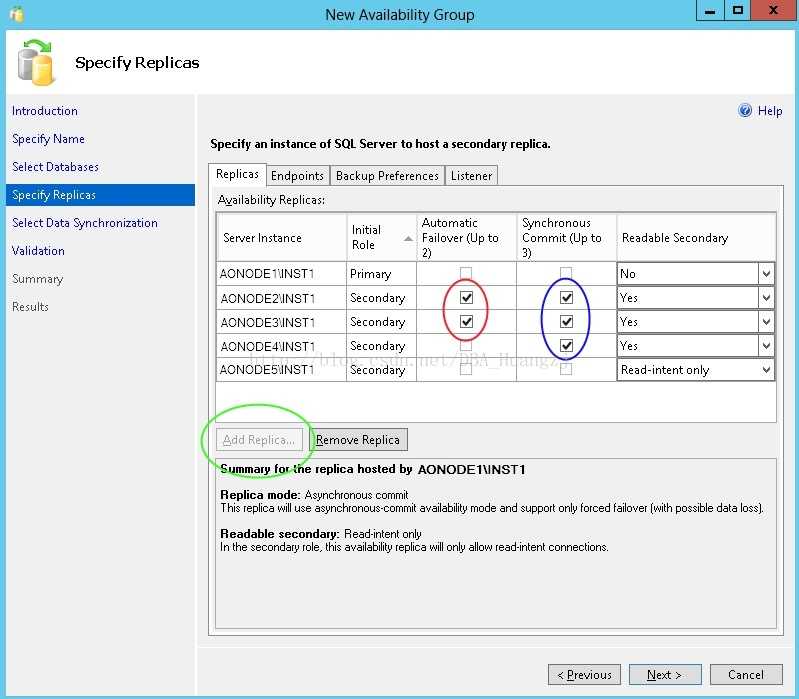Uncheck Automatic Failover for AONODE2\INST1
799x699 pixels.
(466, 297)
